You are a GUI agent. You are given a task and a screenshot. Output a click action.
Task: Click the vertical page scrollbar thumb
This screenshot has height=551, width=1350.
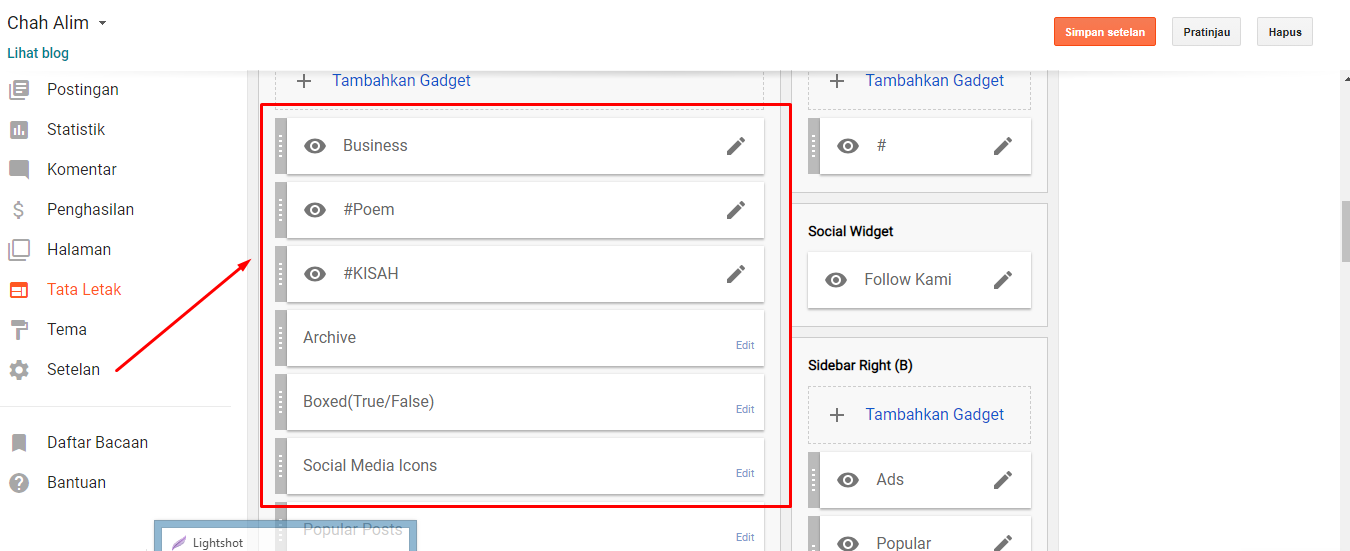(1345, 230)
